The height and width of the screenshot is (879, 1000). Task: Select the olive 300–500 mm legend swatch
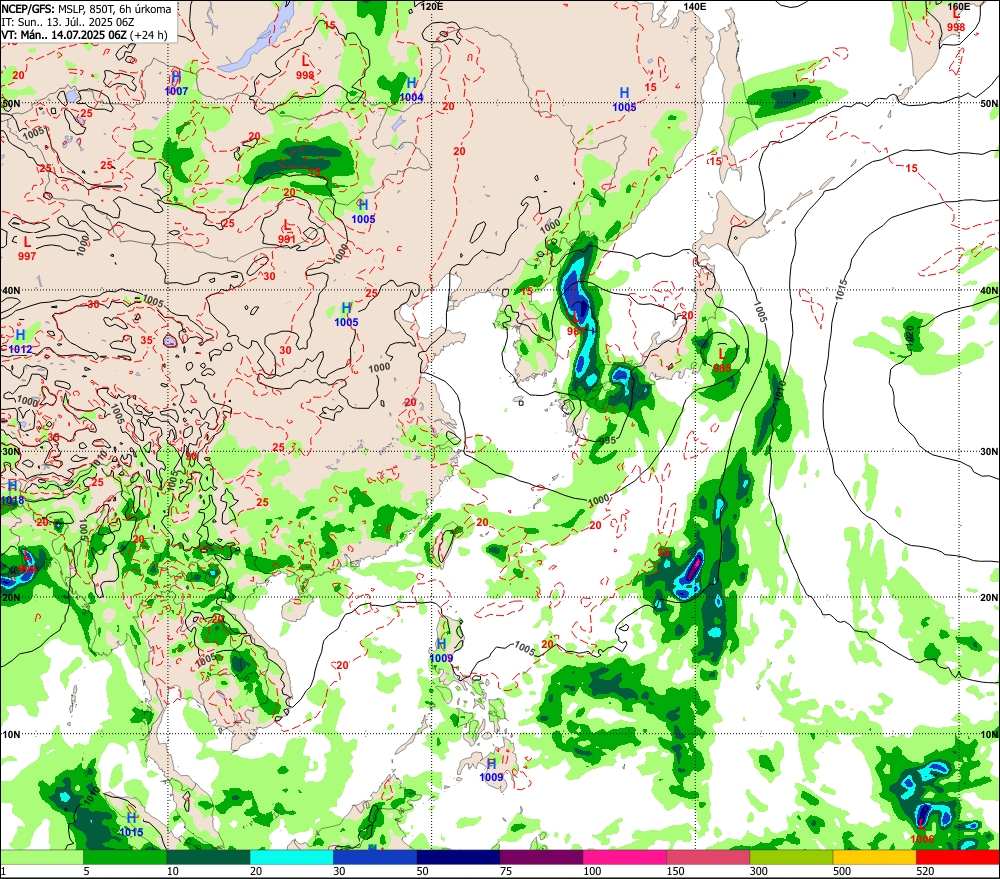click(791, 857)
